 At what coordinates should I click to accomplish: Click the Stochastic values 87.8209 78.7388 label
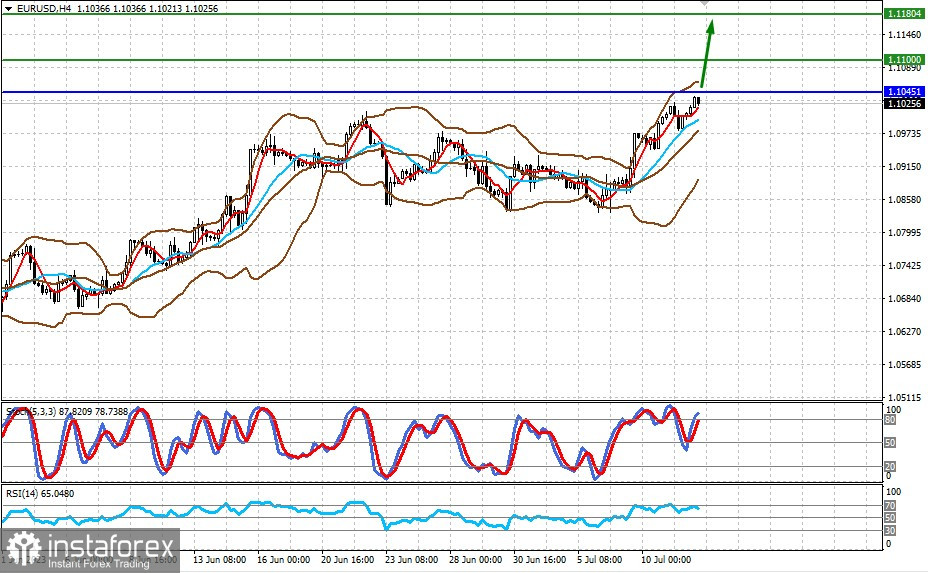pos(93,411)
